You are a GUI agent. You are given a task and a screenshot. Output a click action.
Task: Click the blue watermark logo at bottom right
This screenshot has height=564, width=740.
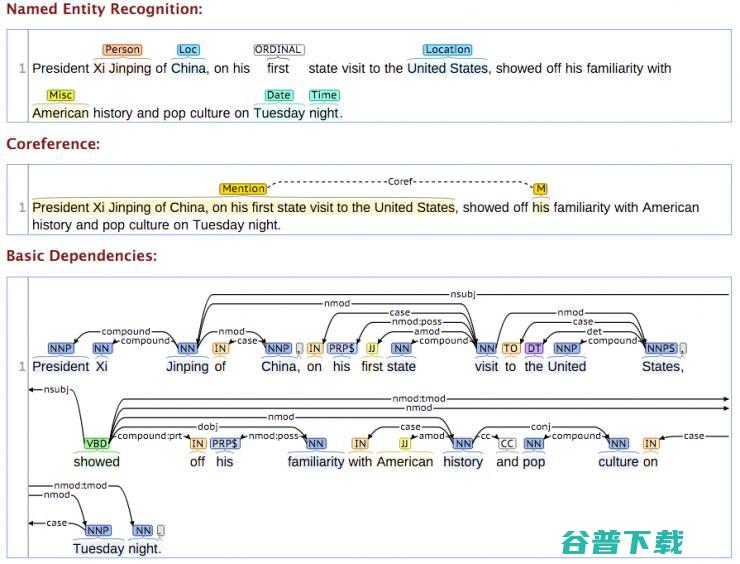click(622, 541)
